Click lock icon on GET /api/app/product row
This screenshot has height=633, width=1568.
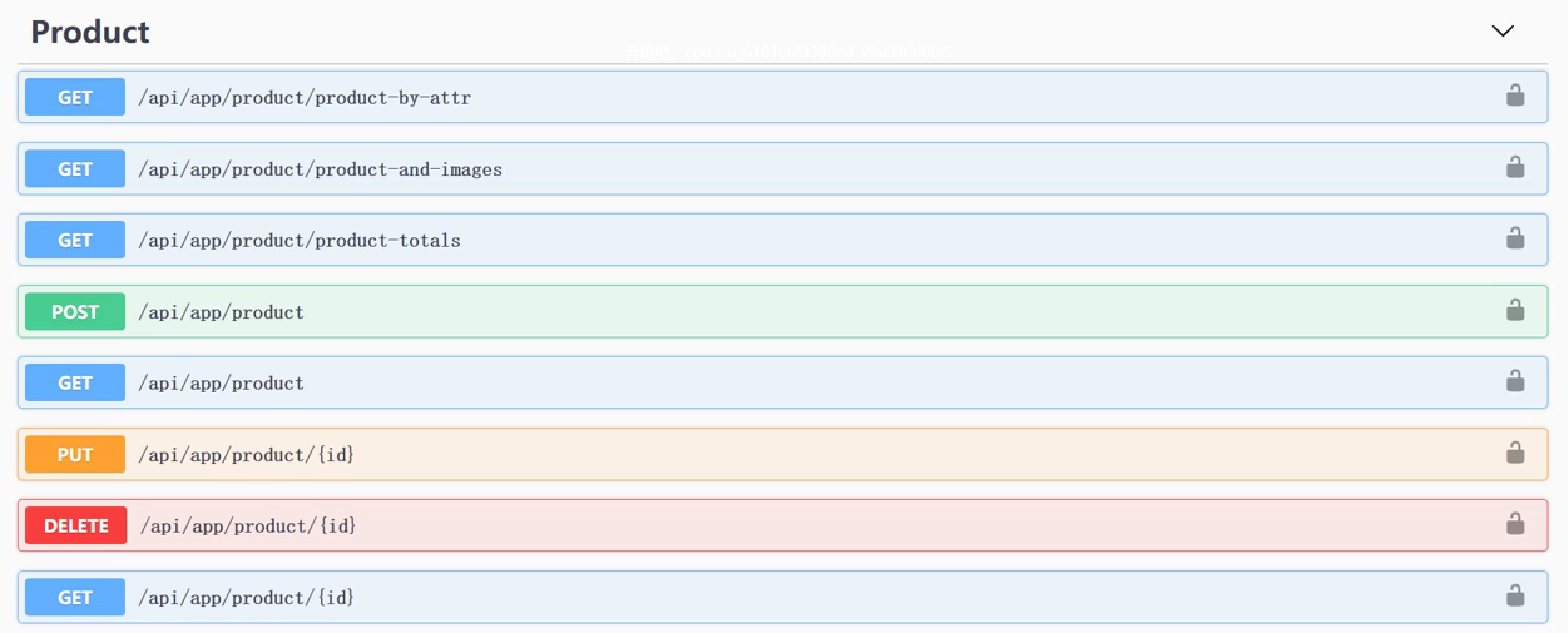tap(1515, 381)
